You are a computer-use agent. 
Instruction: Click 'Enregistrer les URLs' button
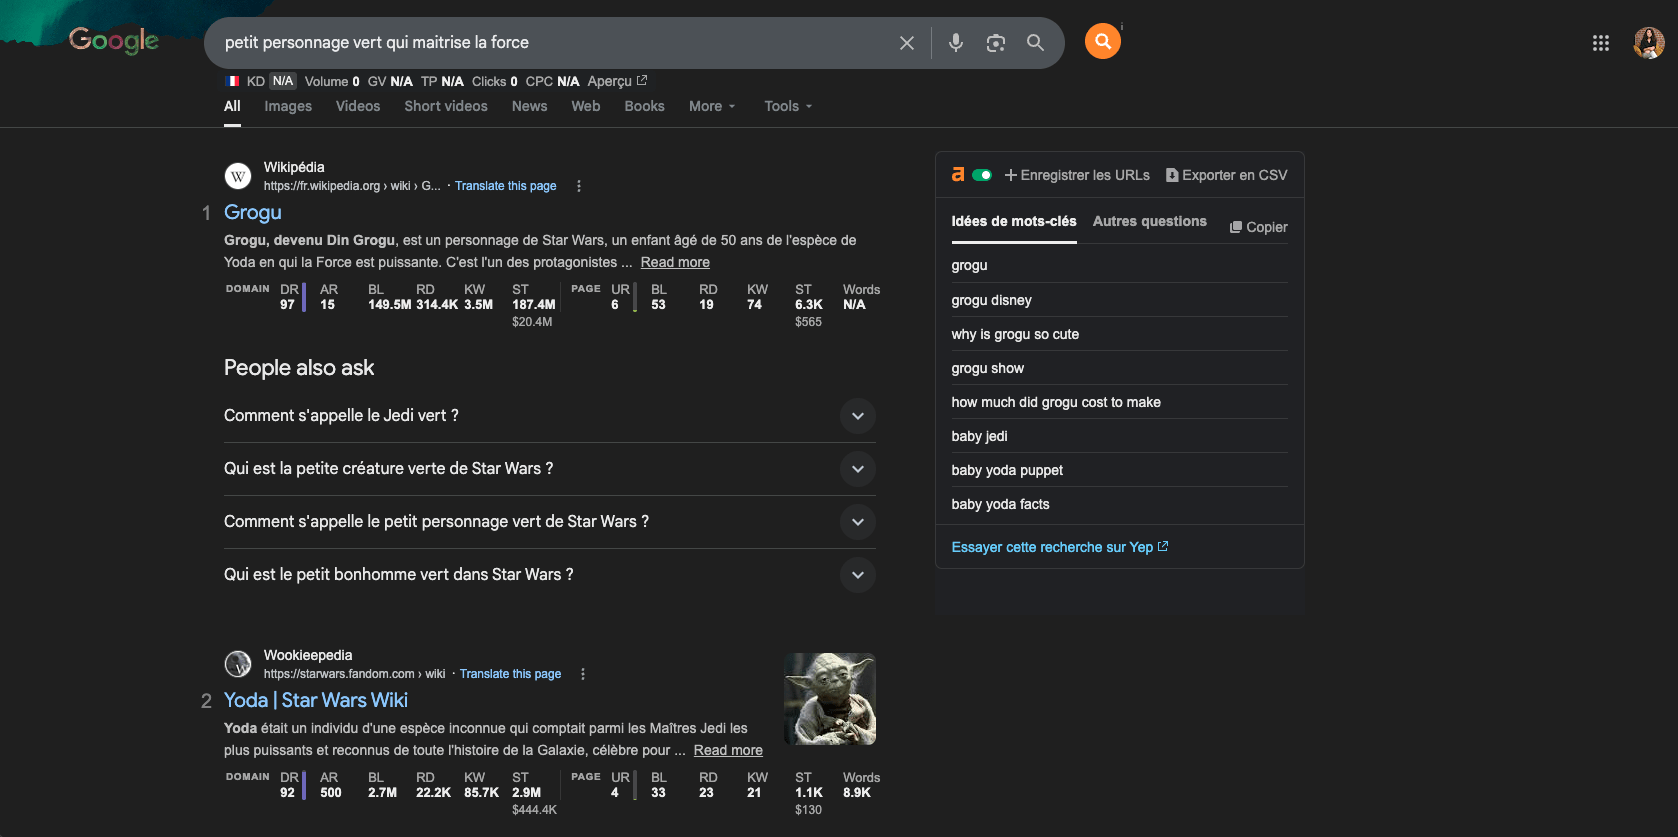(x=1077, y=175)
